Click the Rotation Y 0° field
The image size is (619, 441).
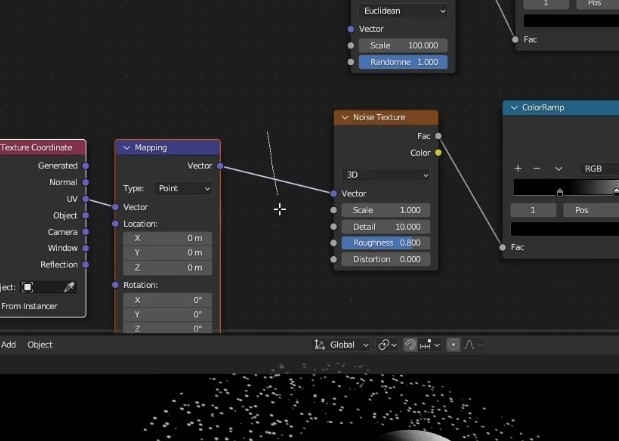click(x=167, y=315)
